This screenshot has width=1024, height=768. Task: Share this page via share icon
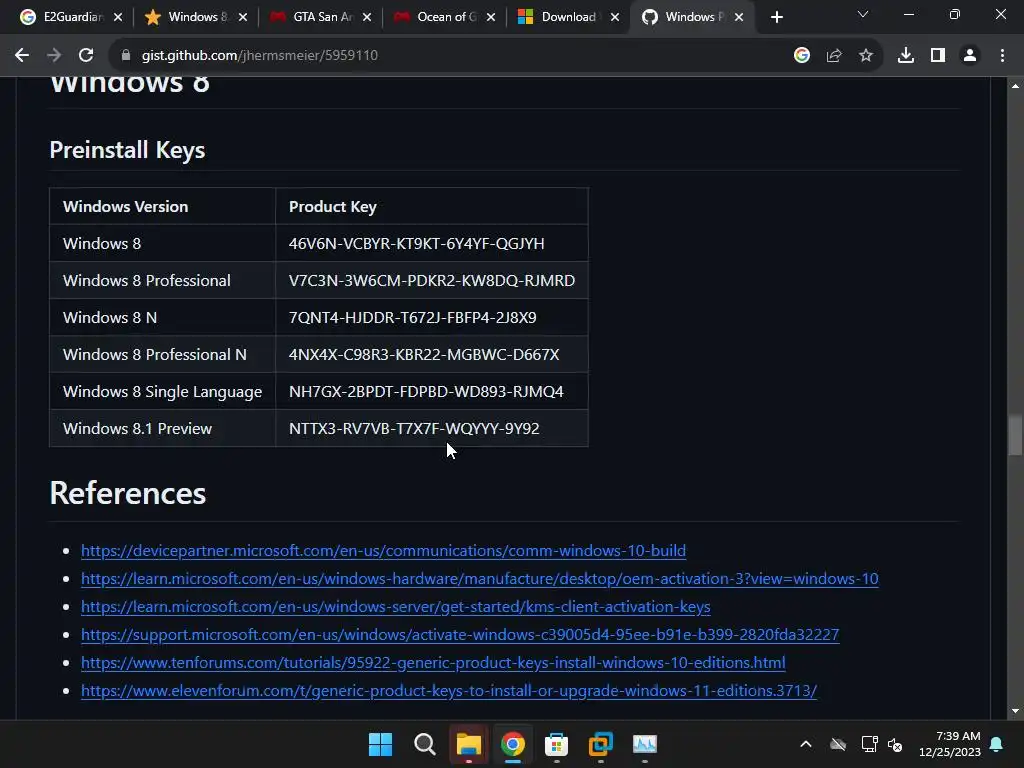[x=834, y=56]
